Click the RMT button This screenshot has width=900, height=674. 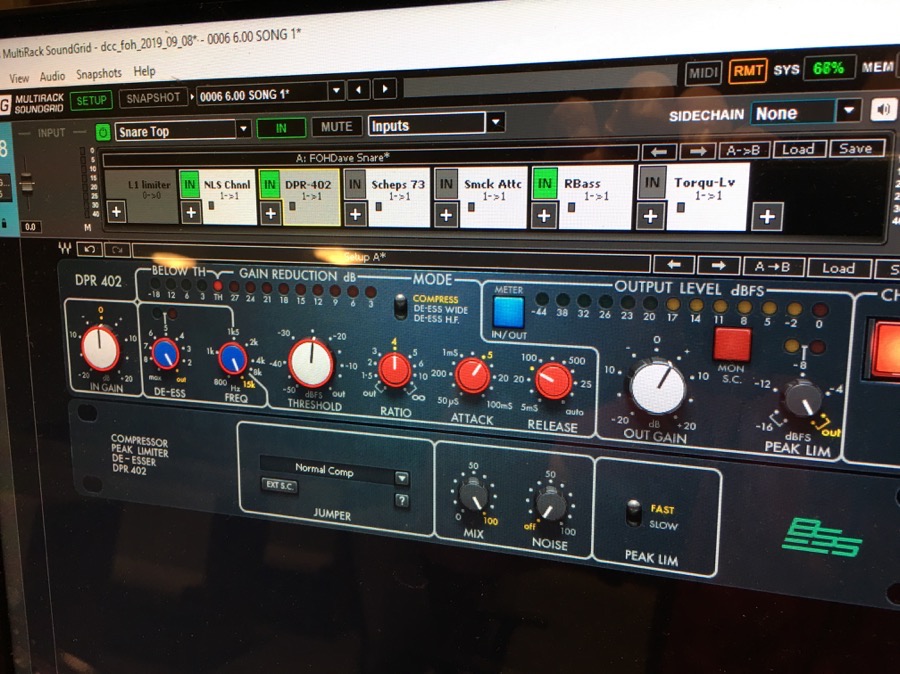(x=748, y=71)
